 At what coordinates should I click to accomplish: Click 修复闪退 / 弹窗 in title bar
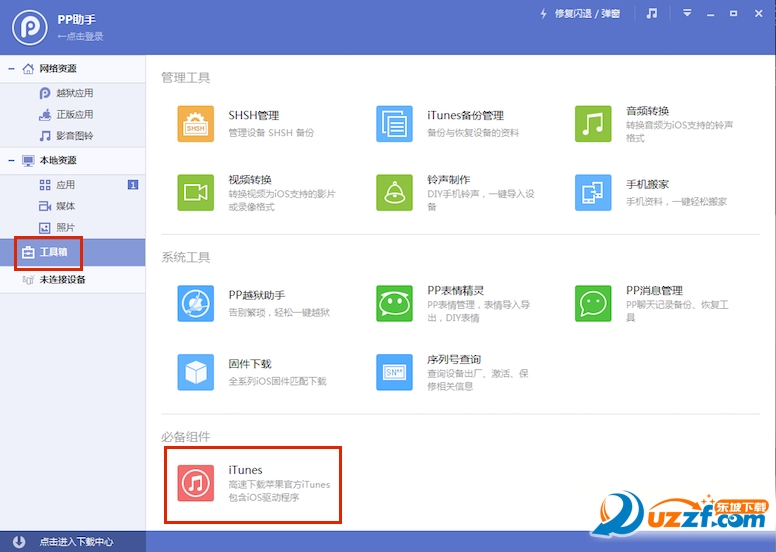tap(587, 14)
